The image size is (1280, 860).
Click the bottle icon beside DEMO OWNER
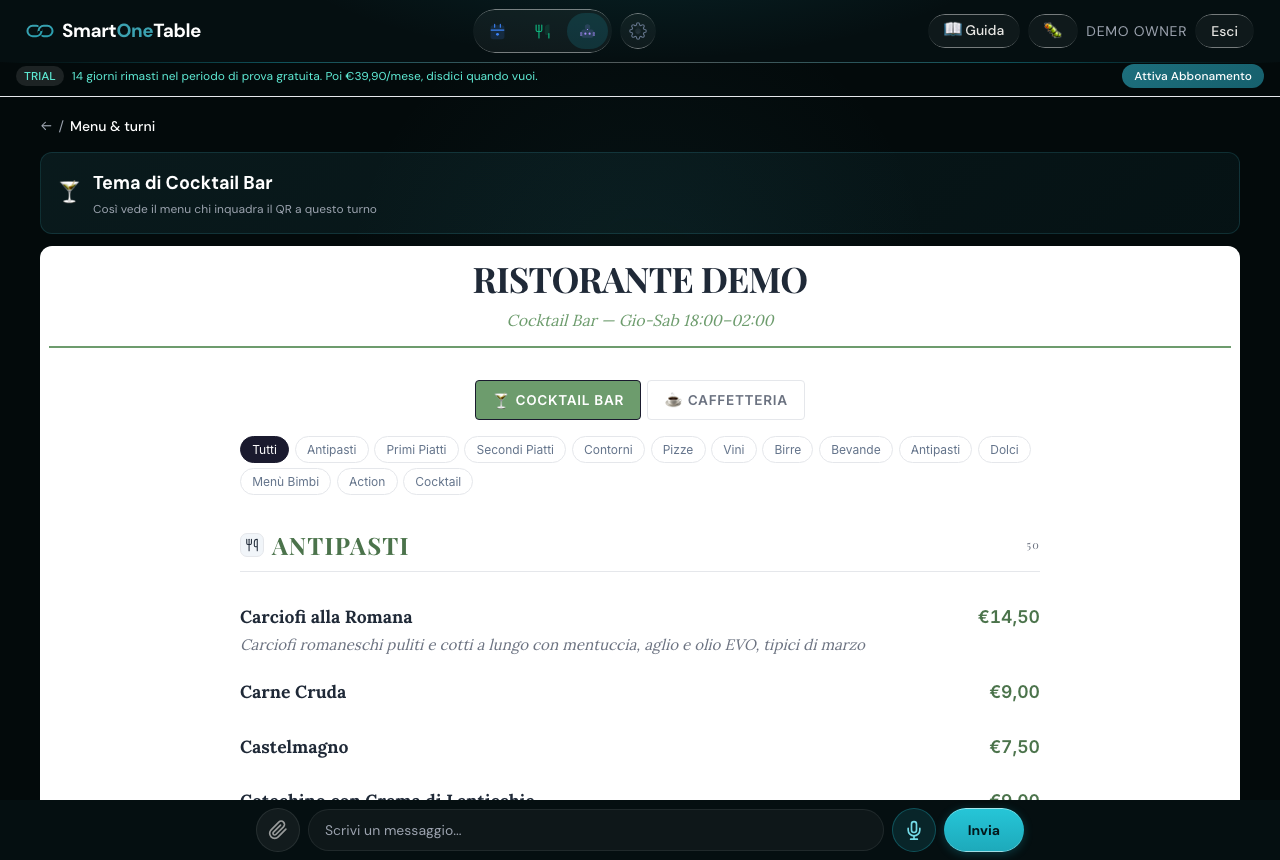(x=1053, y=31)
